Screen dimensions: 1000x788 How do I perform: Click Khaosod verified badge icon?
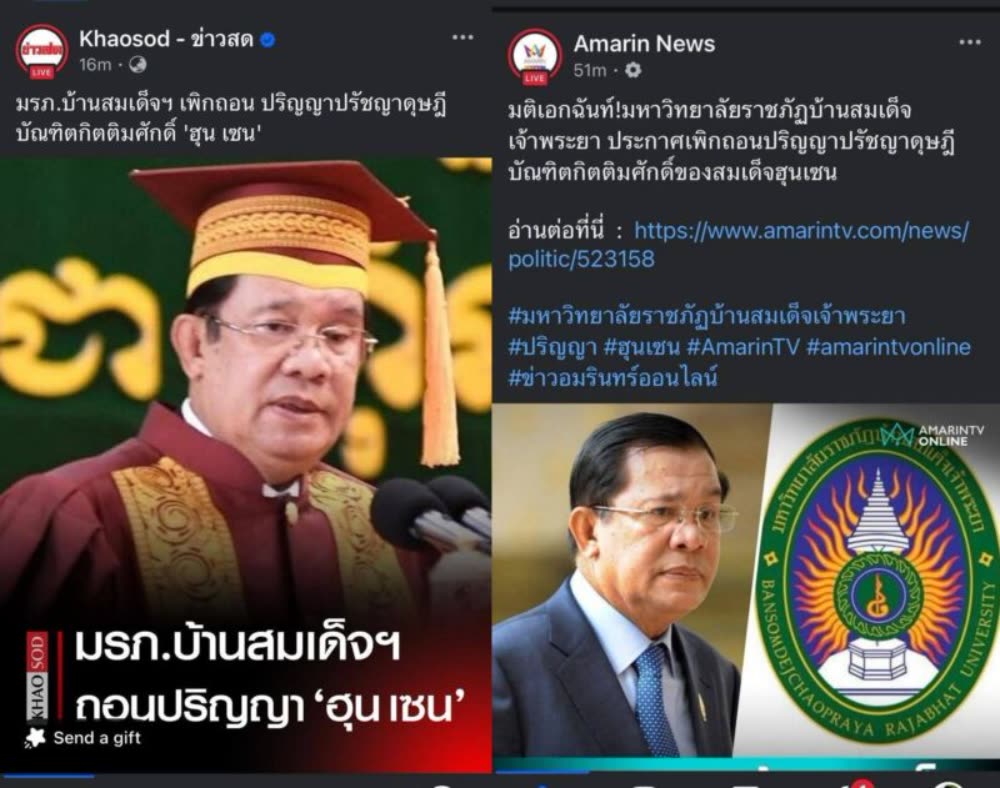[x=268, y=40]
